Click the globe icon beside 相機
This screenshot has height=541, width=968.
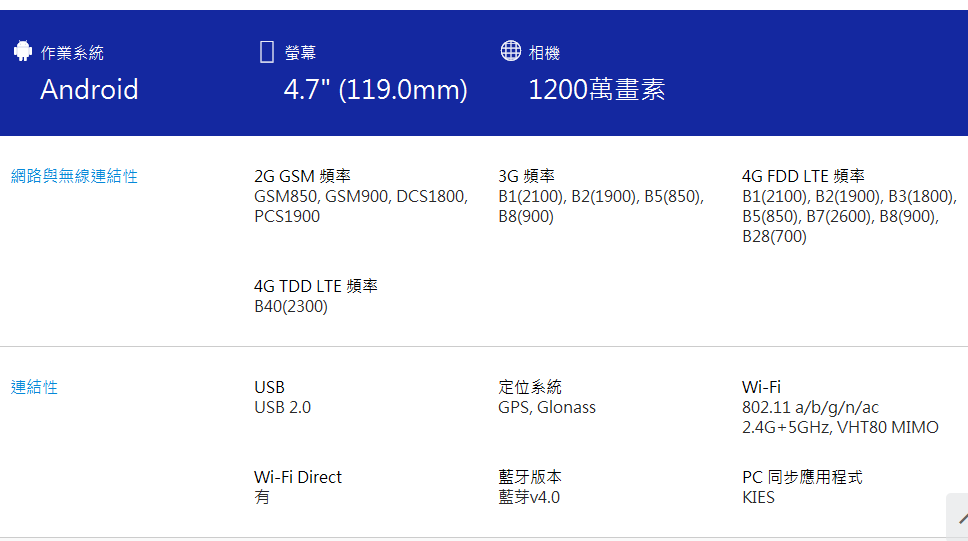pos(511,51)
